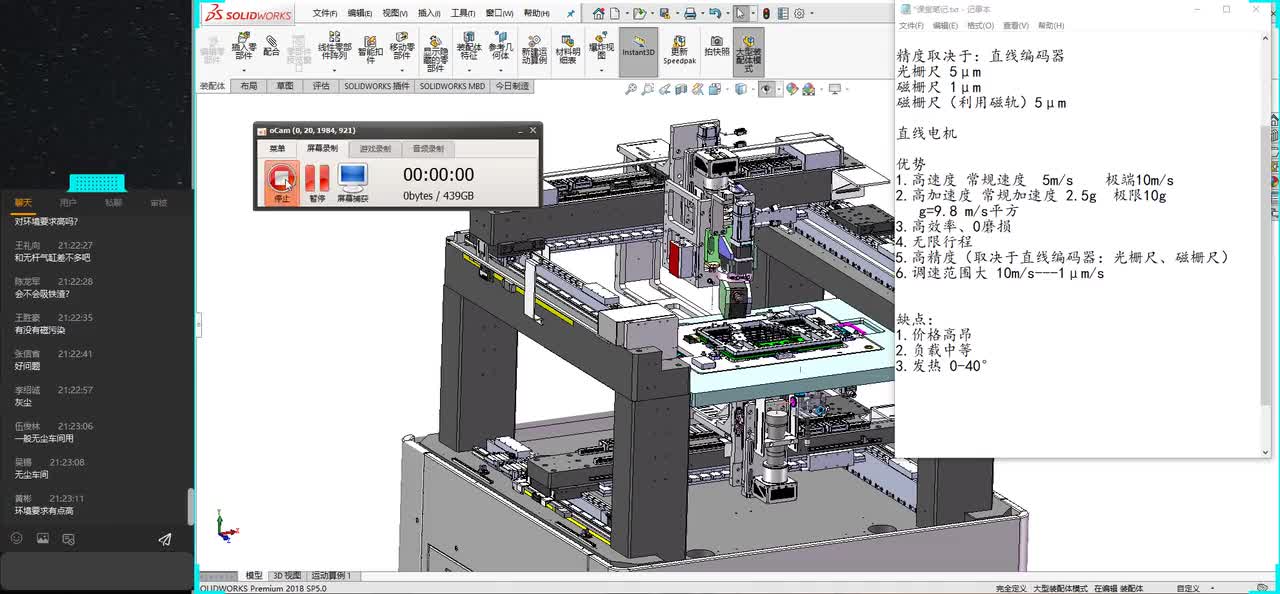Click the Edit Appearance color ball icon
Screen dimensions: 1280x594
[792, 89]
